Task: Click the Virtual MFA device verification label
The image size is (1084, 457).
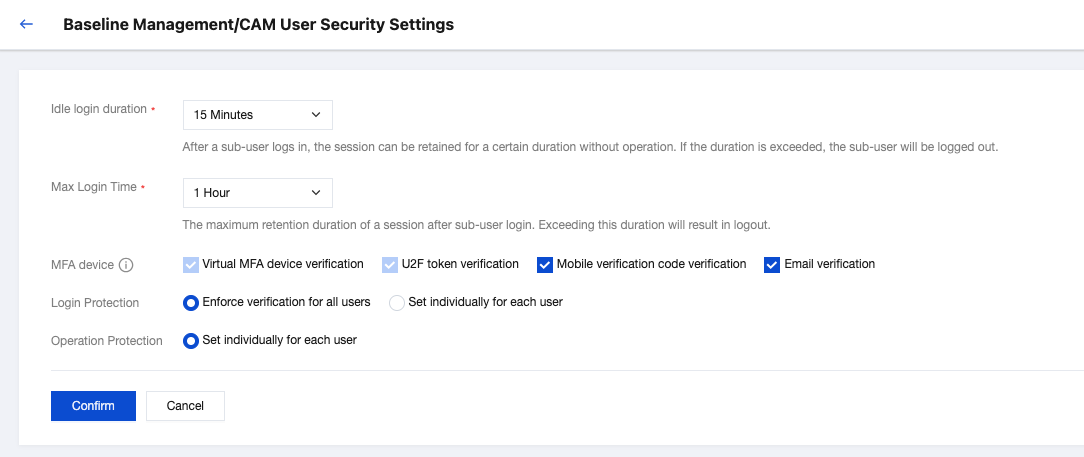Action: point(283,264)
